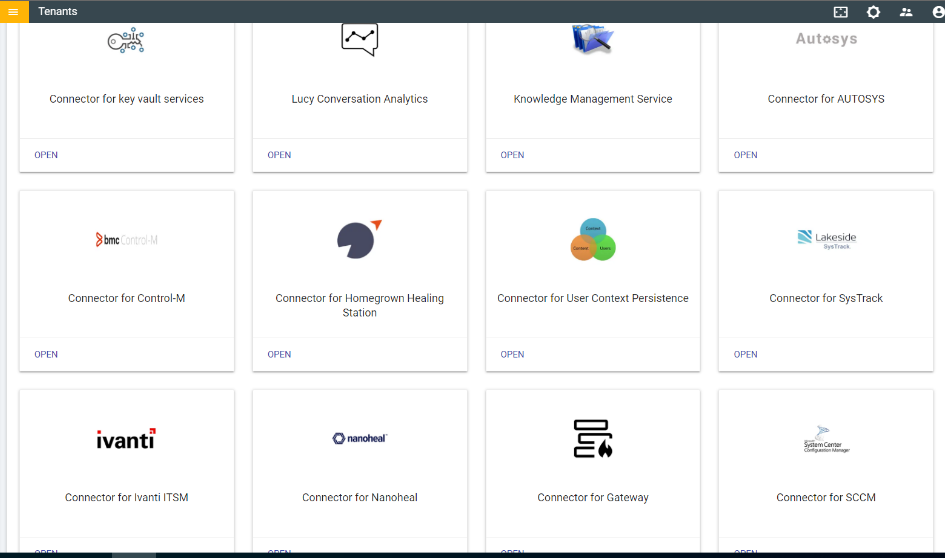Image resolution: width=945 pixels, height=558 pixels.
Task: Click the Homegrown Healing Station logo
Action: click(360, 239)
